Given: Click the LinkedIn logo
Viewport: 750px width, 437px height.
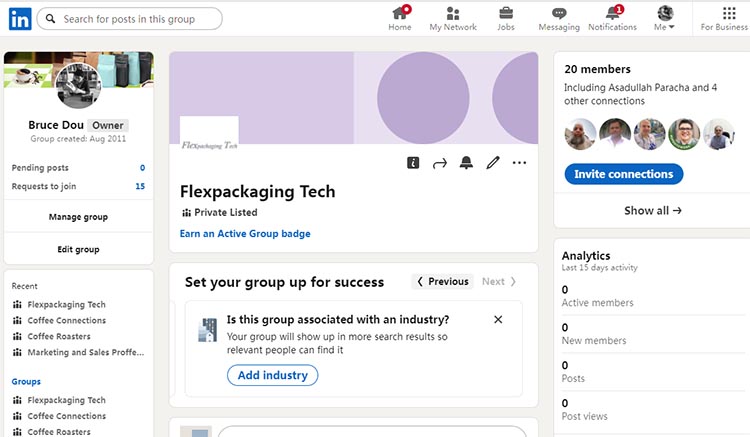Looking at the screenshot, I should 20,19.
